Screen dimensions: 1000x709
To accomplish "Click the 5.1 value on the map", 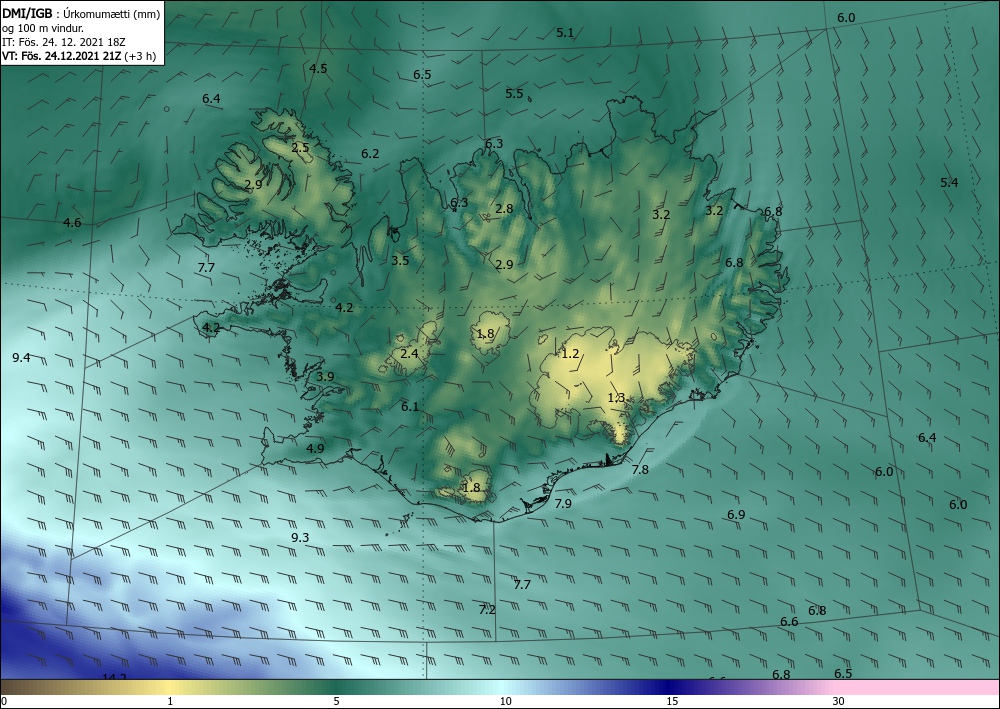I will coord(565,33).
